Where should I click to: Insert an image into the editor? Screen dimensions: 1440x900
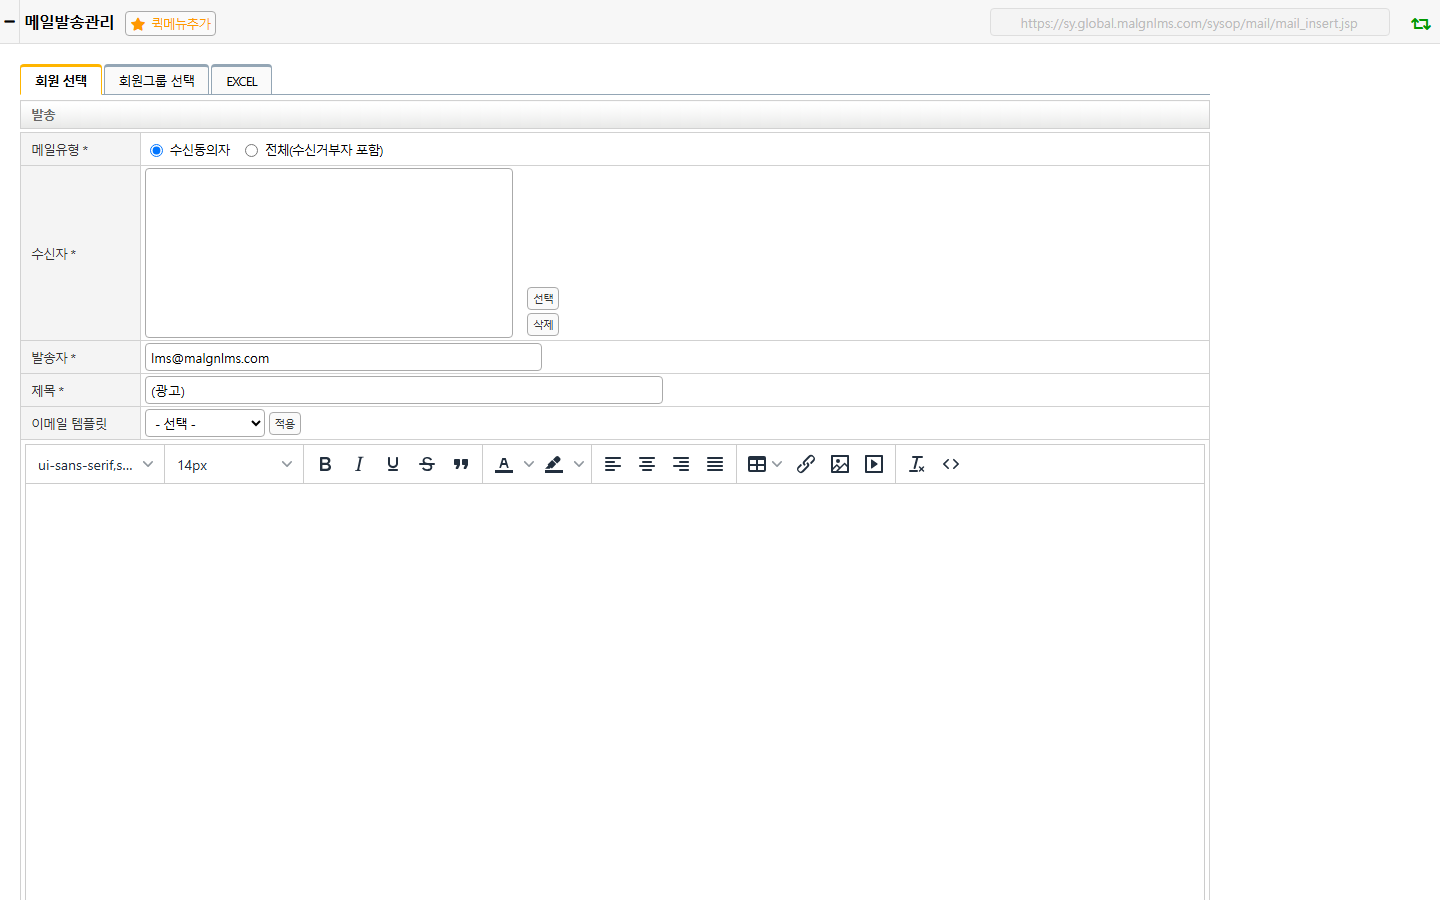[840, 464]
